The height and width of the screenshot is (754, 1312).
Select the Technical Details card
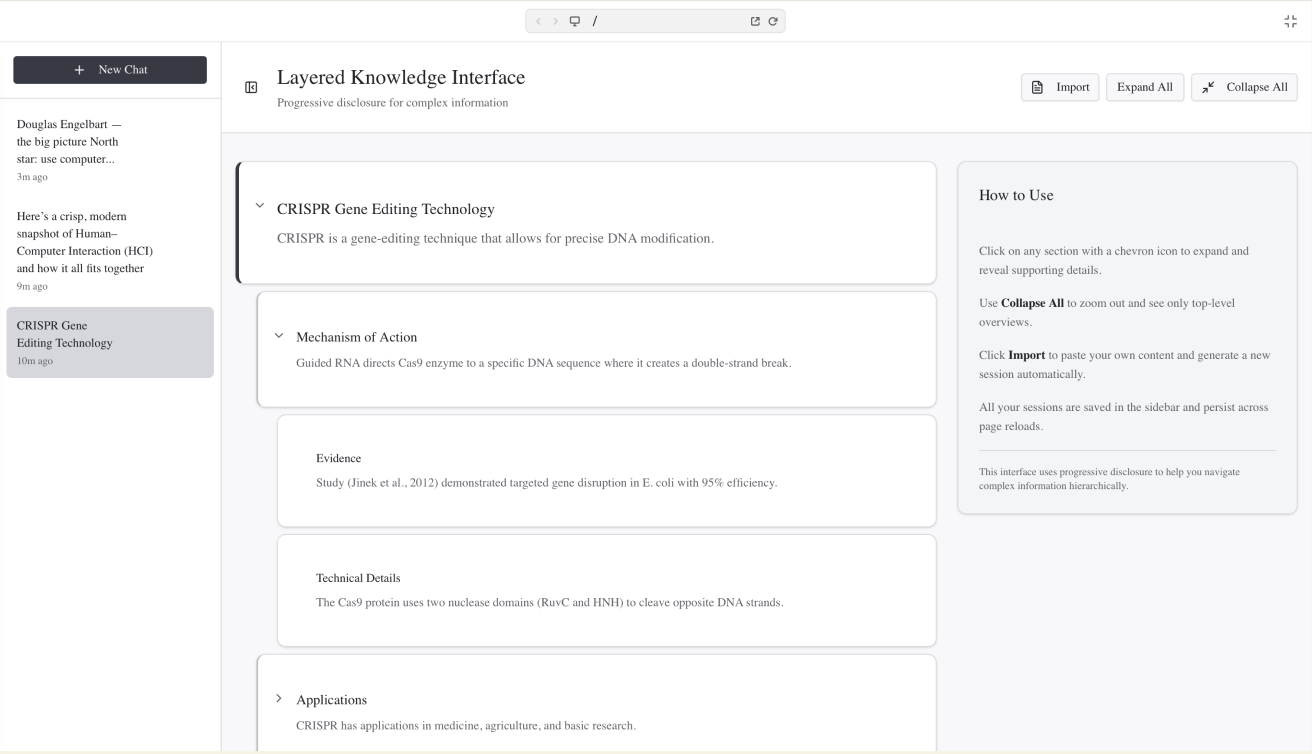[606, 590]
